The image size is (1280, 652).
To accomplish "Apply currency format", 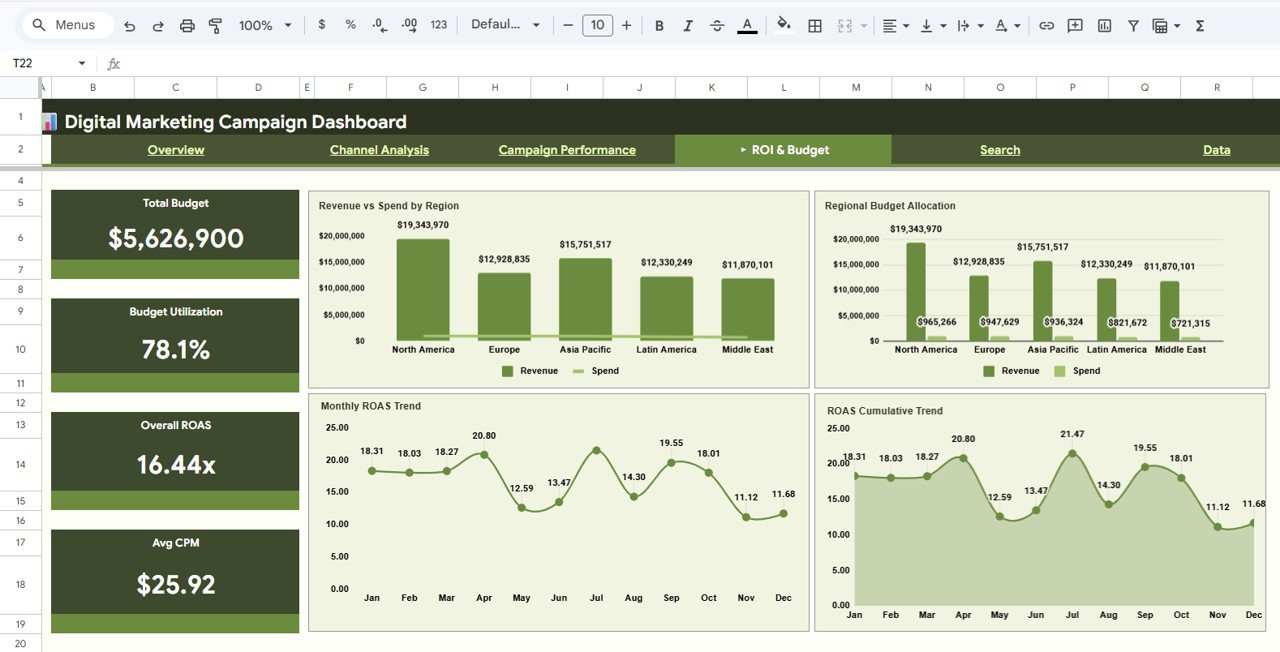I will 321,24.
